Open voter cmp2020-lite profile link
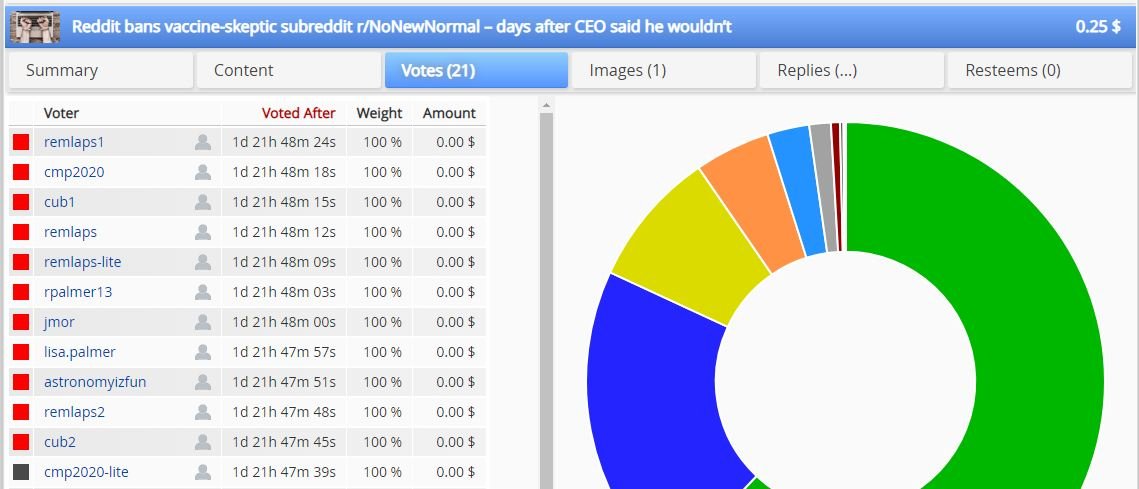The width and height of the screenshot is (1139, 489). pos(86,472)
